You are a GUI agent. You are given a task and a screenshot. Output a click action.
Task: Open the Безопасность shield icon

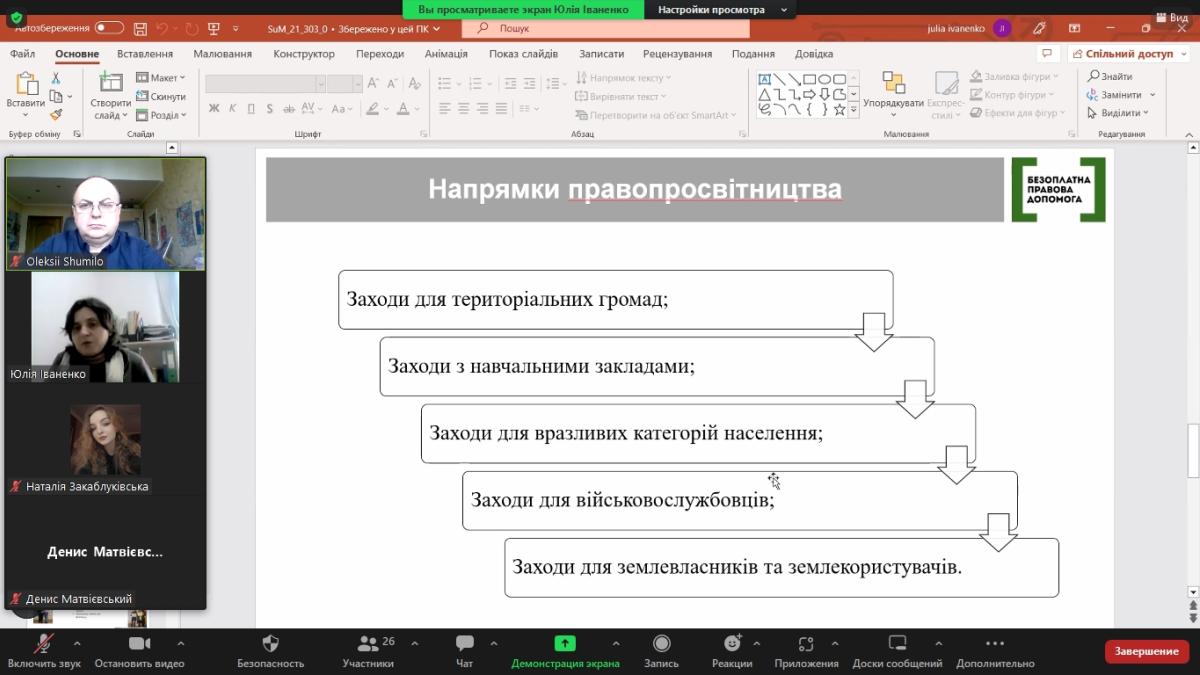(270, 644)
